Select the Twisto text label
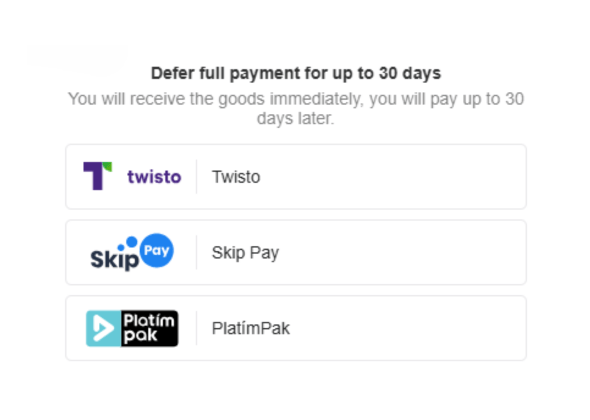 click(x=236, y=177)
